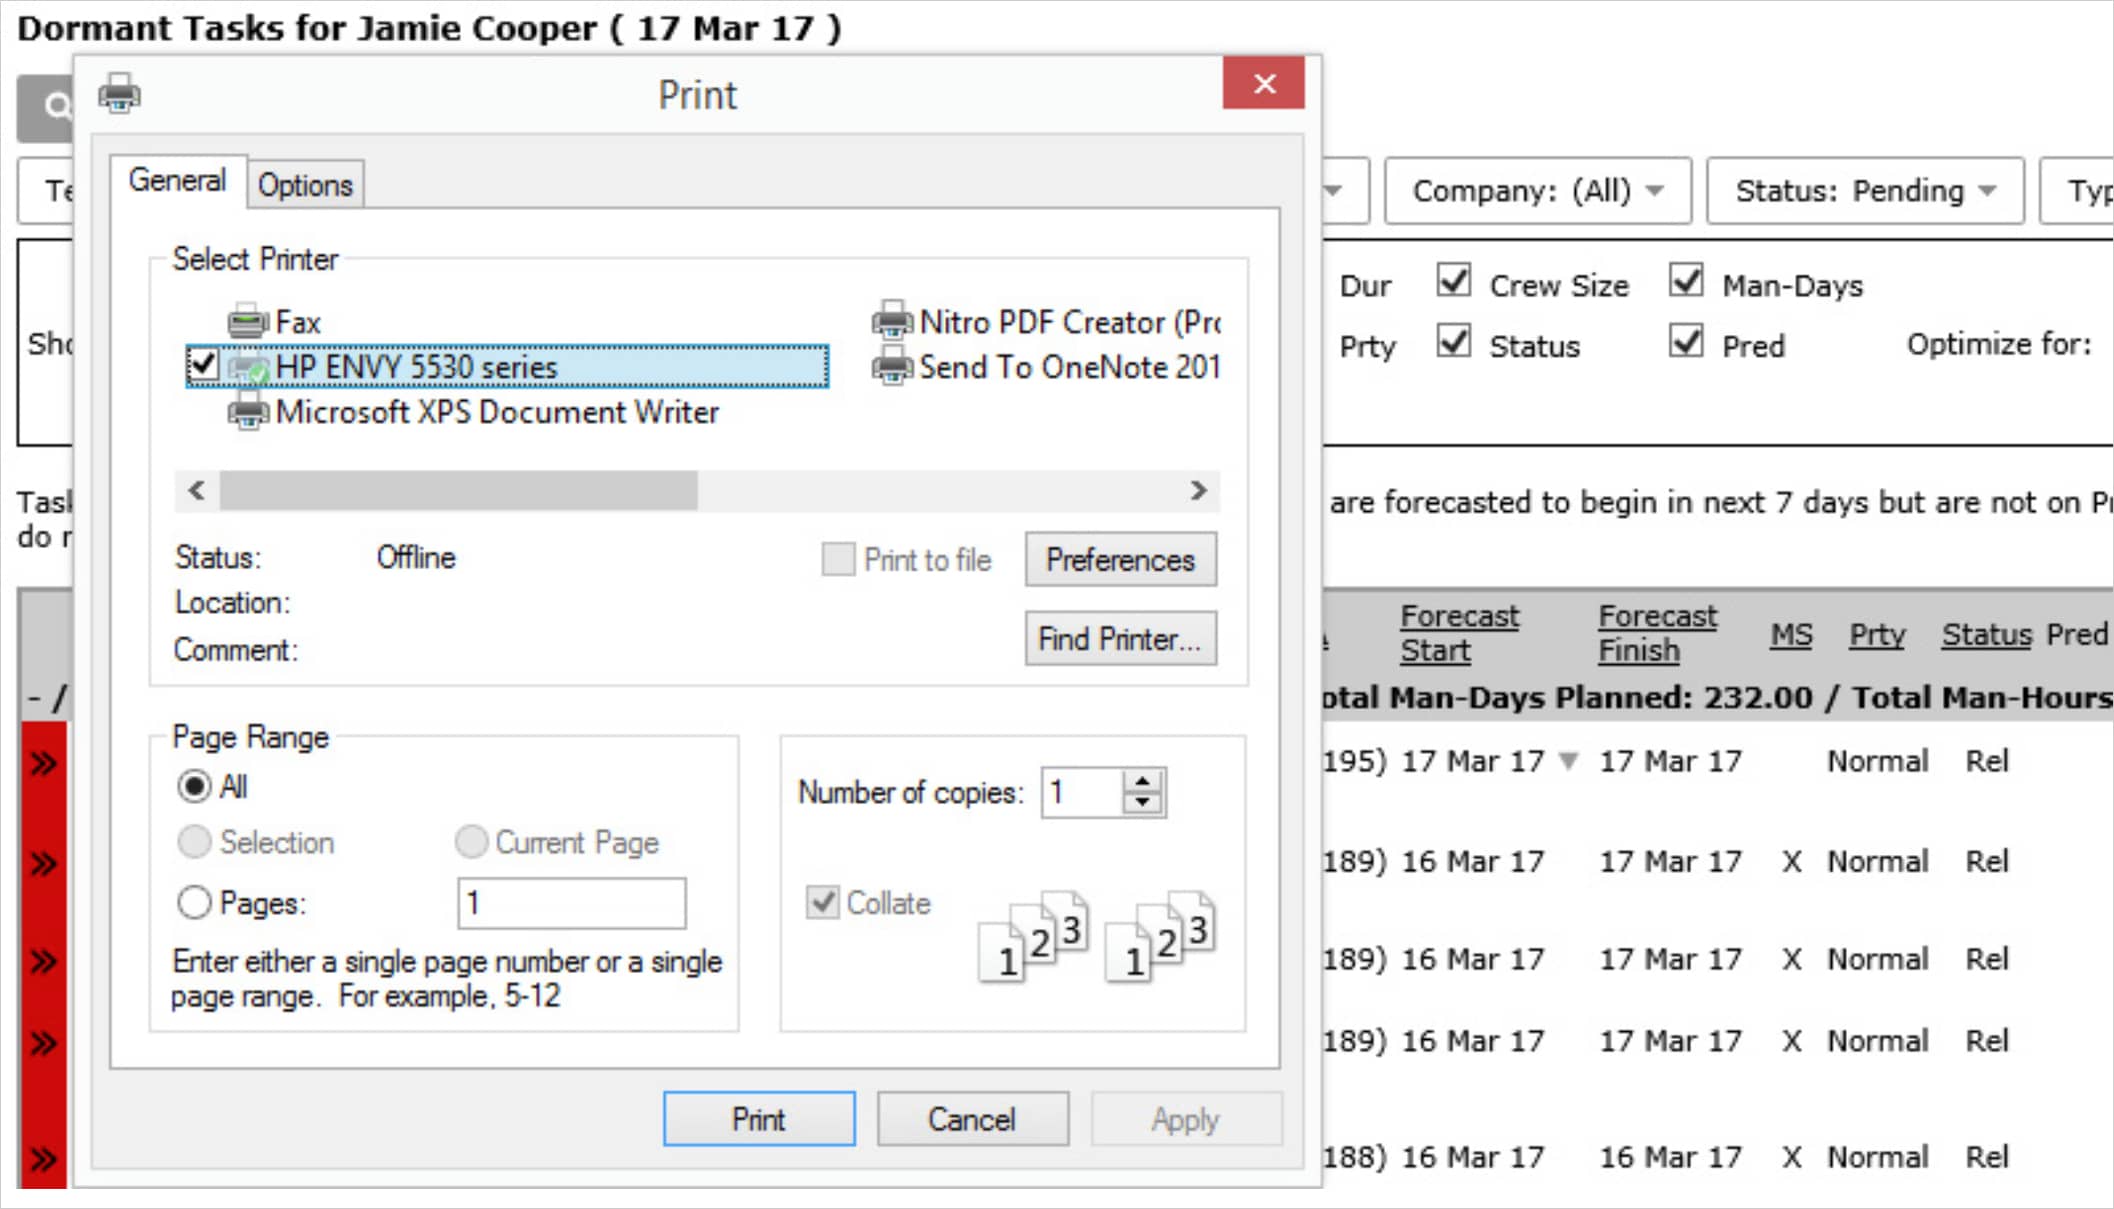
Task: Sort by Prty column header
Action: click(x=1877, y=634)
